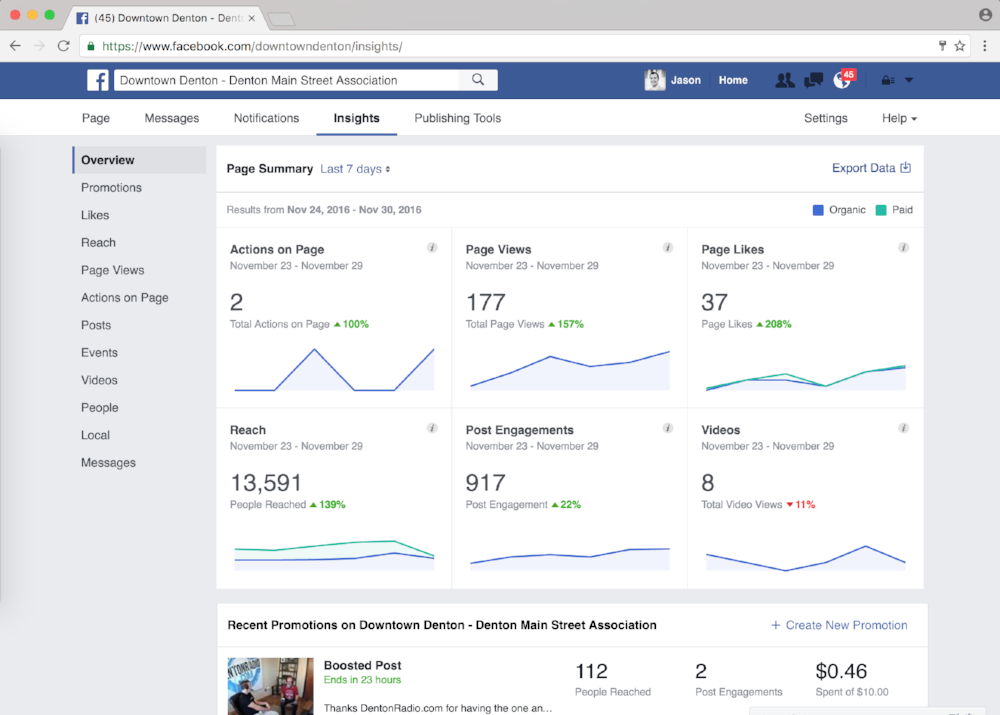Open Actions on Page in sidebar
The width and height of the screenshot is (1000, 715).
(124, 297)
